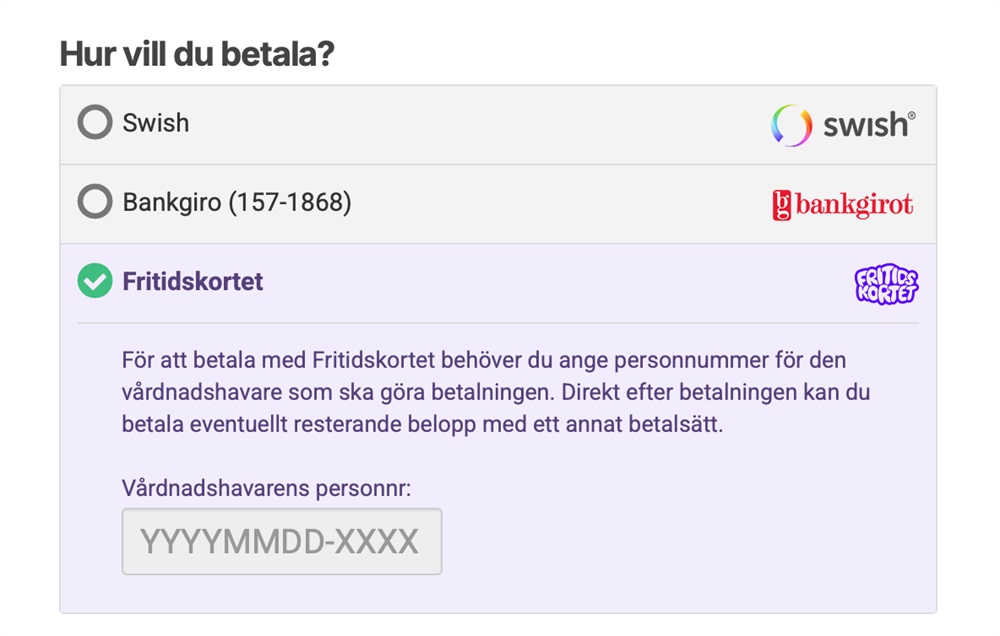Click the green Fritidskortet checkmark
The width and height of the screenshot is (1000, 636).
click(95, 282)
